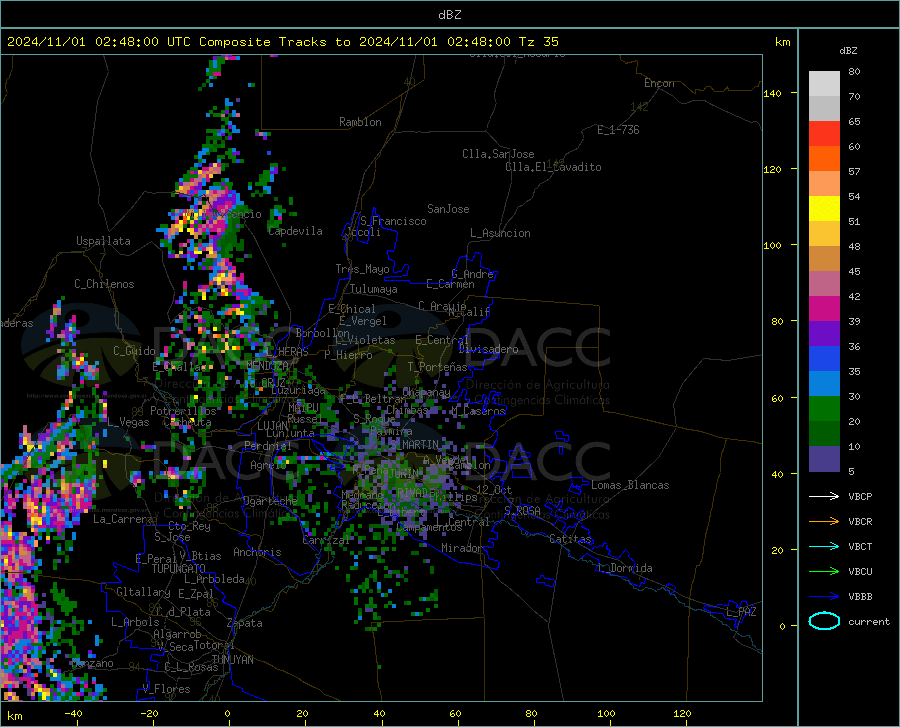Click the Clla.El_Cavadito label

click(x=553, y=167)
